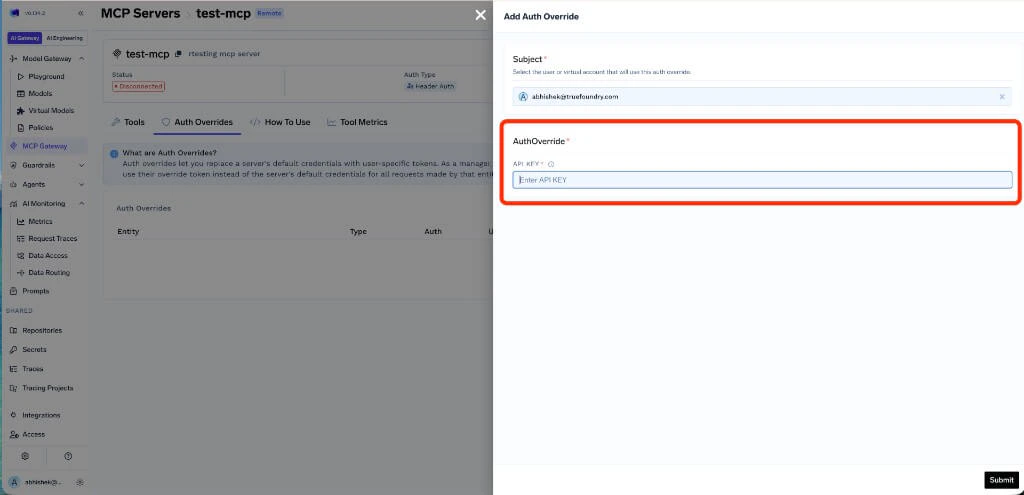Open the Subject selection dropdown
Viewport: 1024px width, 495px height.
pos(761,97)
